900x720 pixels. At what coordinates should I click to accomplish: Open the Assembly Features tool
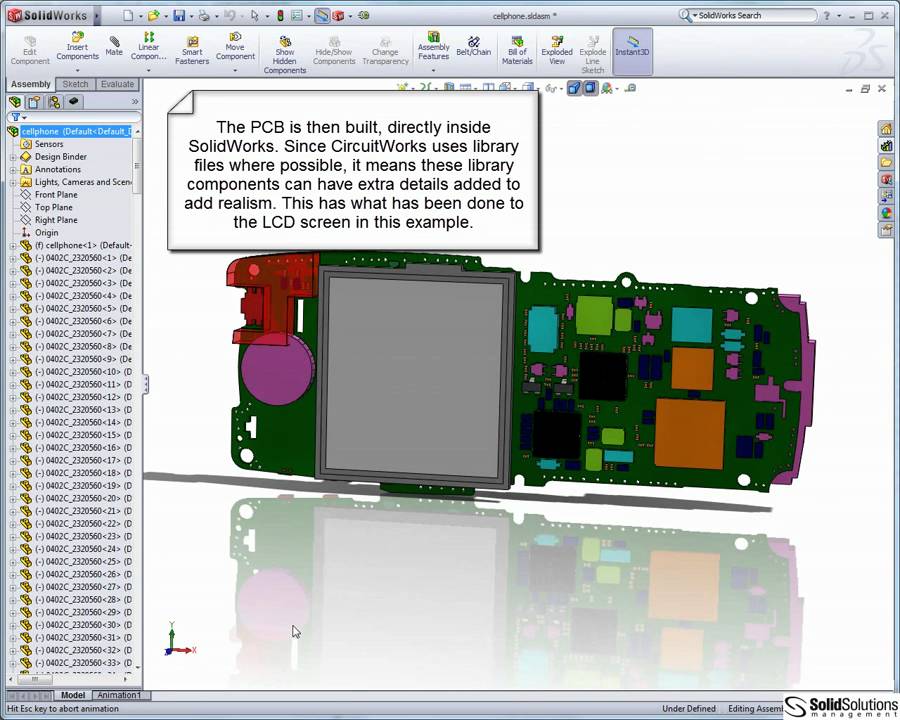coord(433,46)
